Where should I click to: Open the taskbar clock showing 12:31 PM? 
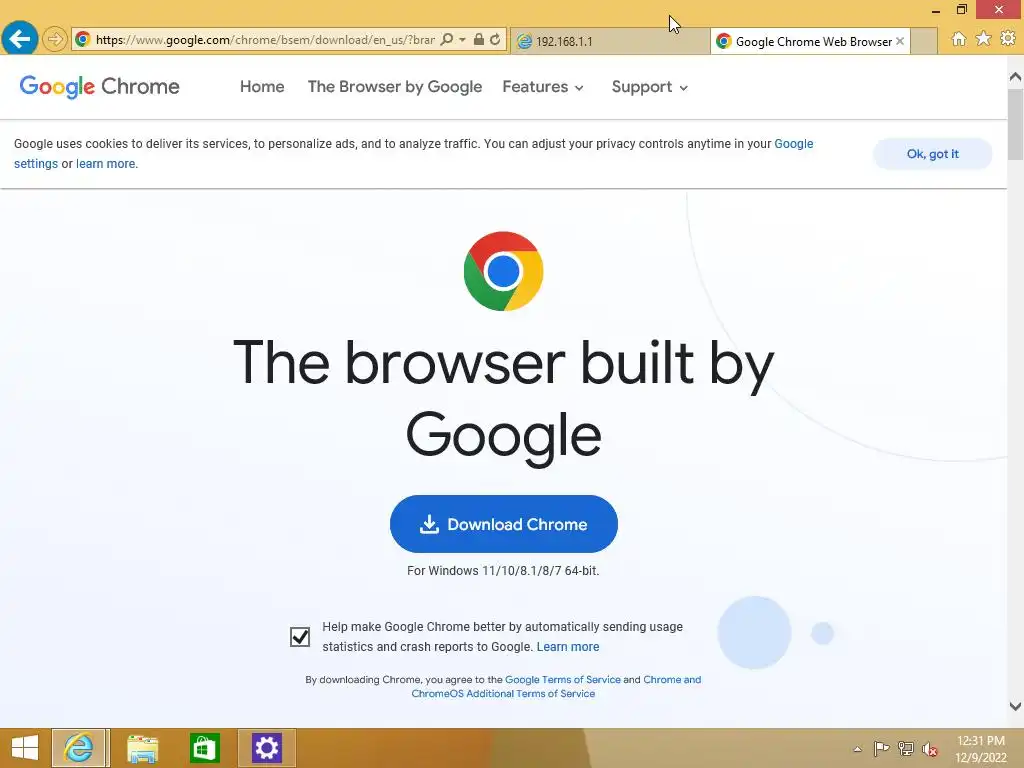[x=980, y=749]
